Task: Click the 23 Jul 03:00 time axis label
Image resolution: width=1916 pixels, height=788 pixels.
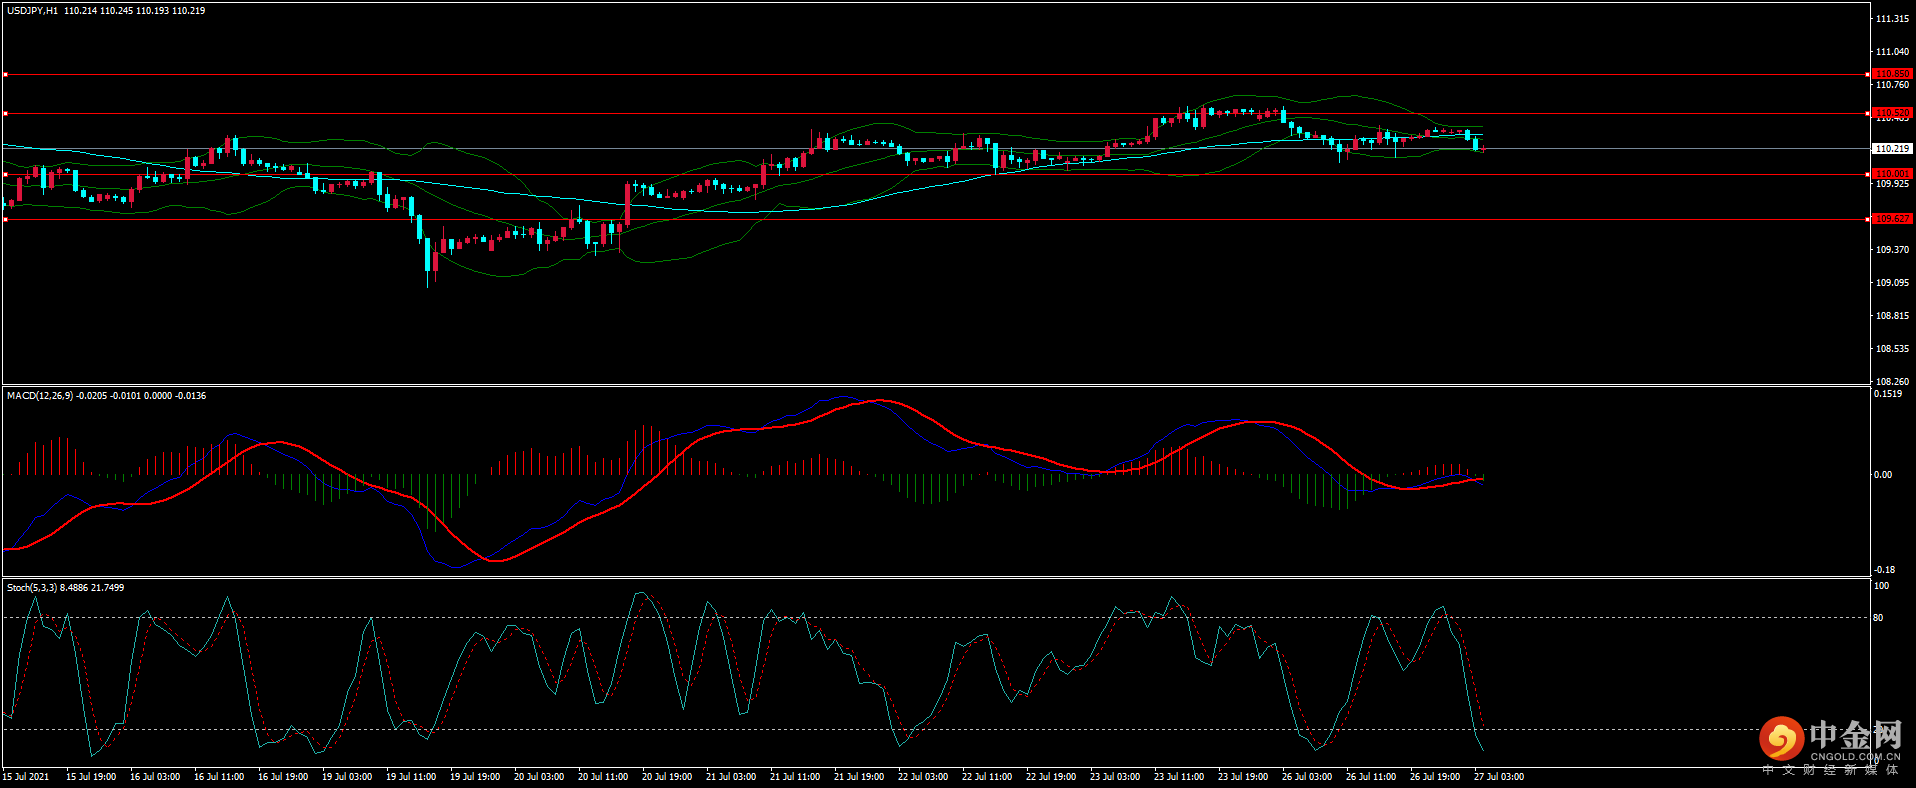Action: click(x=1114, y=777)
